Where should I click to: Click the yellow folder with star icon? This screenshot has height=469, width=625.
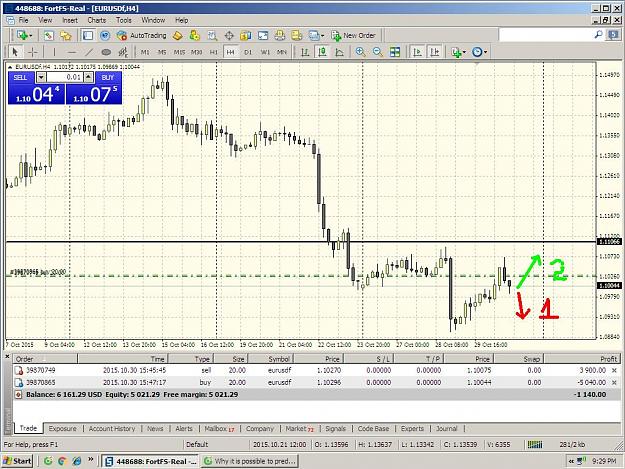(65, 35)
